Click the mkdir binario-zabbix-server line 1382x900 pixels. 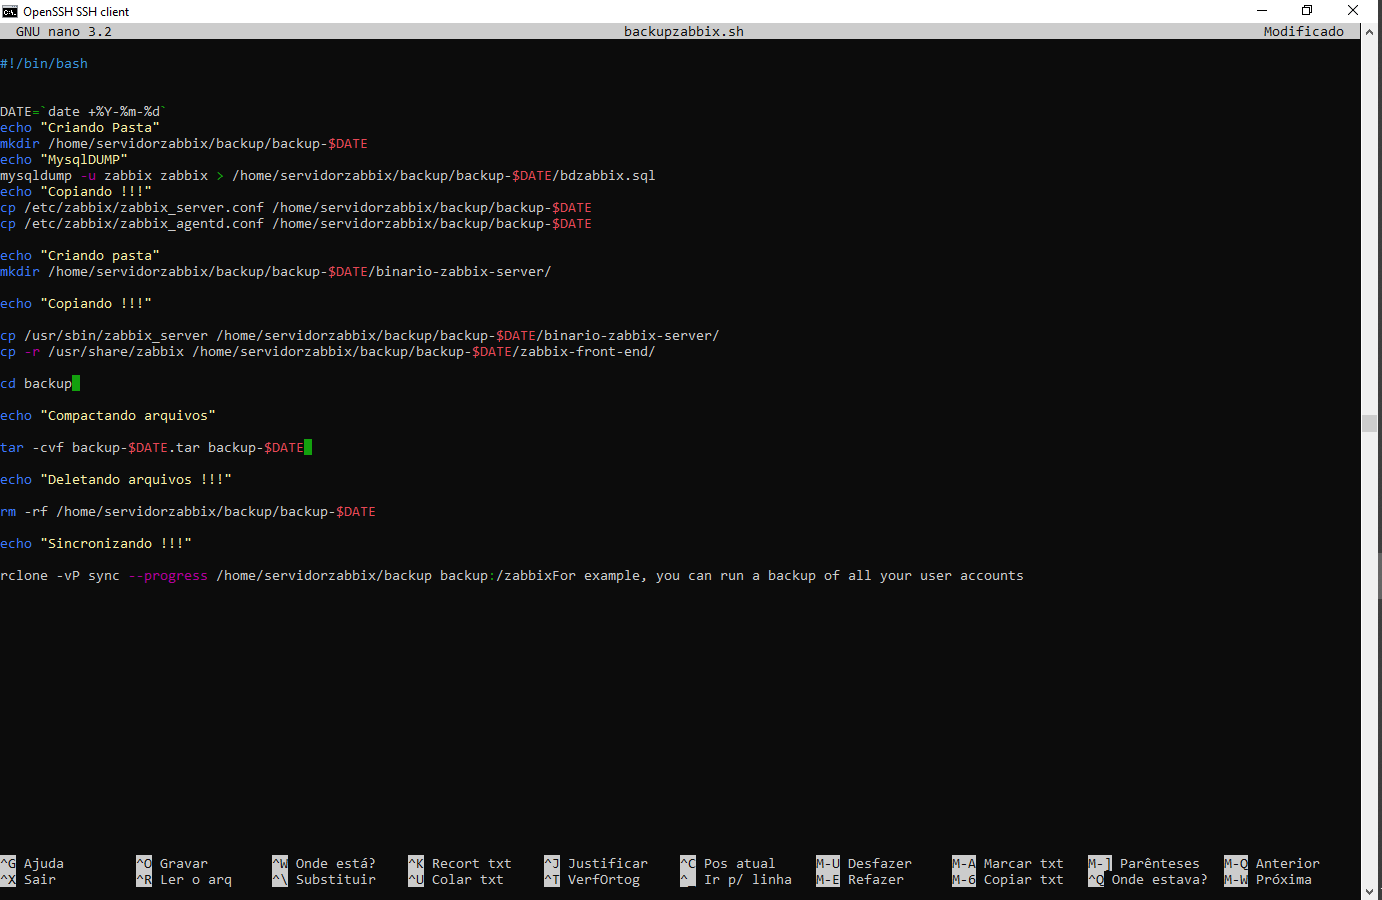pyautogui.click(x=276, y=271)
